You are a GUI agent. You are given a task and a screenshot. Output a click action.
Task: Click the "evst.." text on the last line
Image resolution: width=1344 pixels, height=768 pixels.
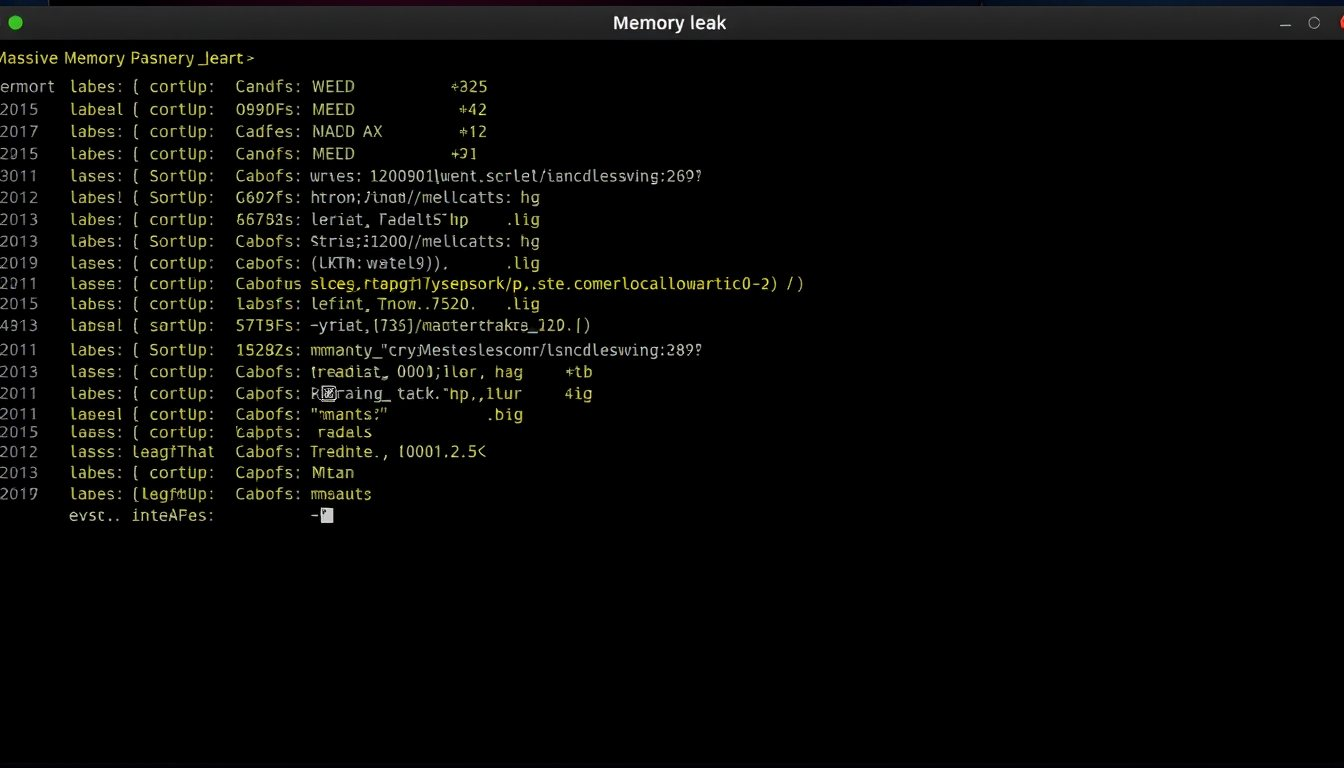(95, 516)
